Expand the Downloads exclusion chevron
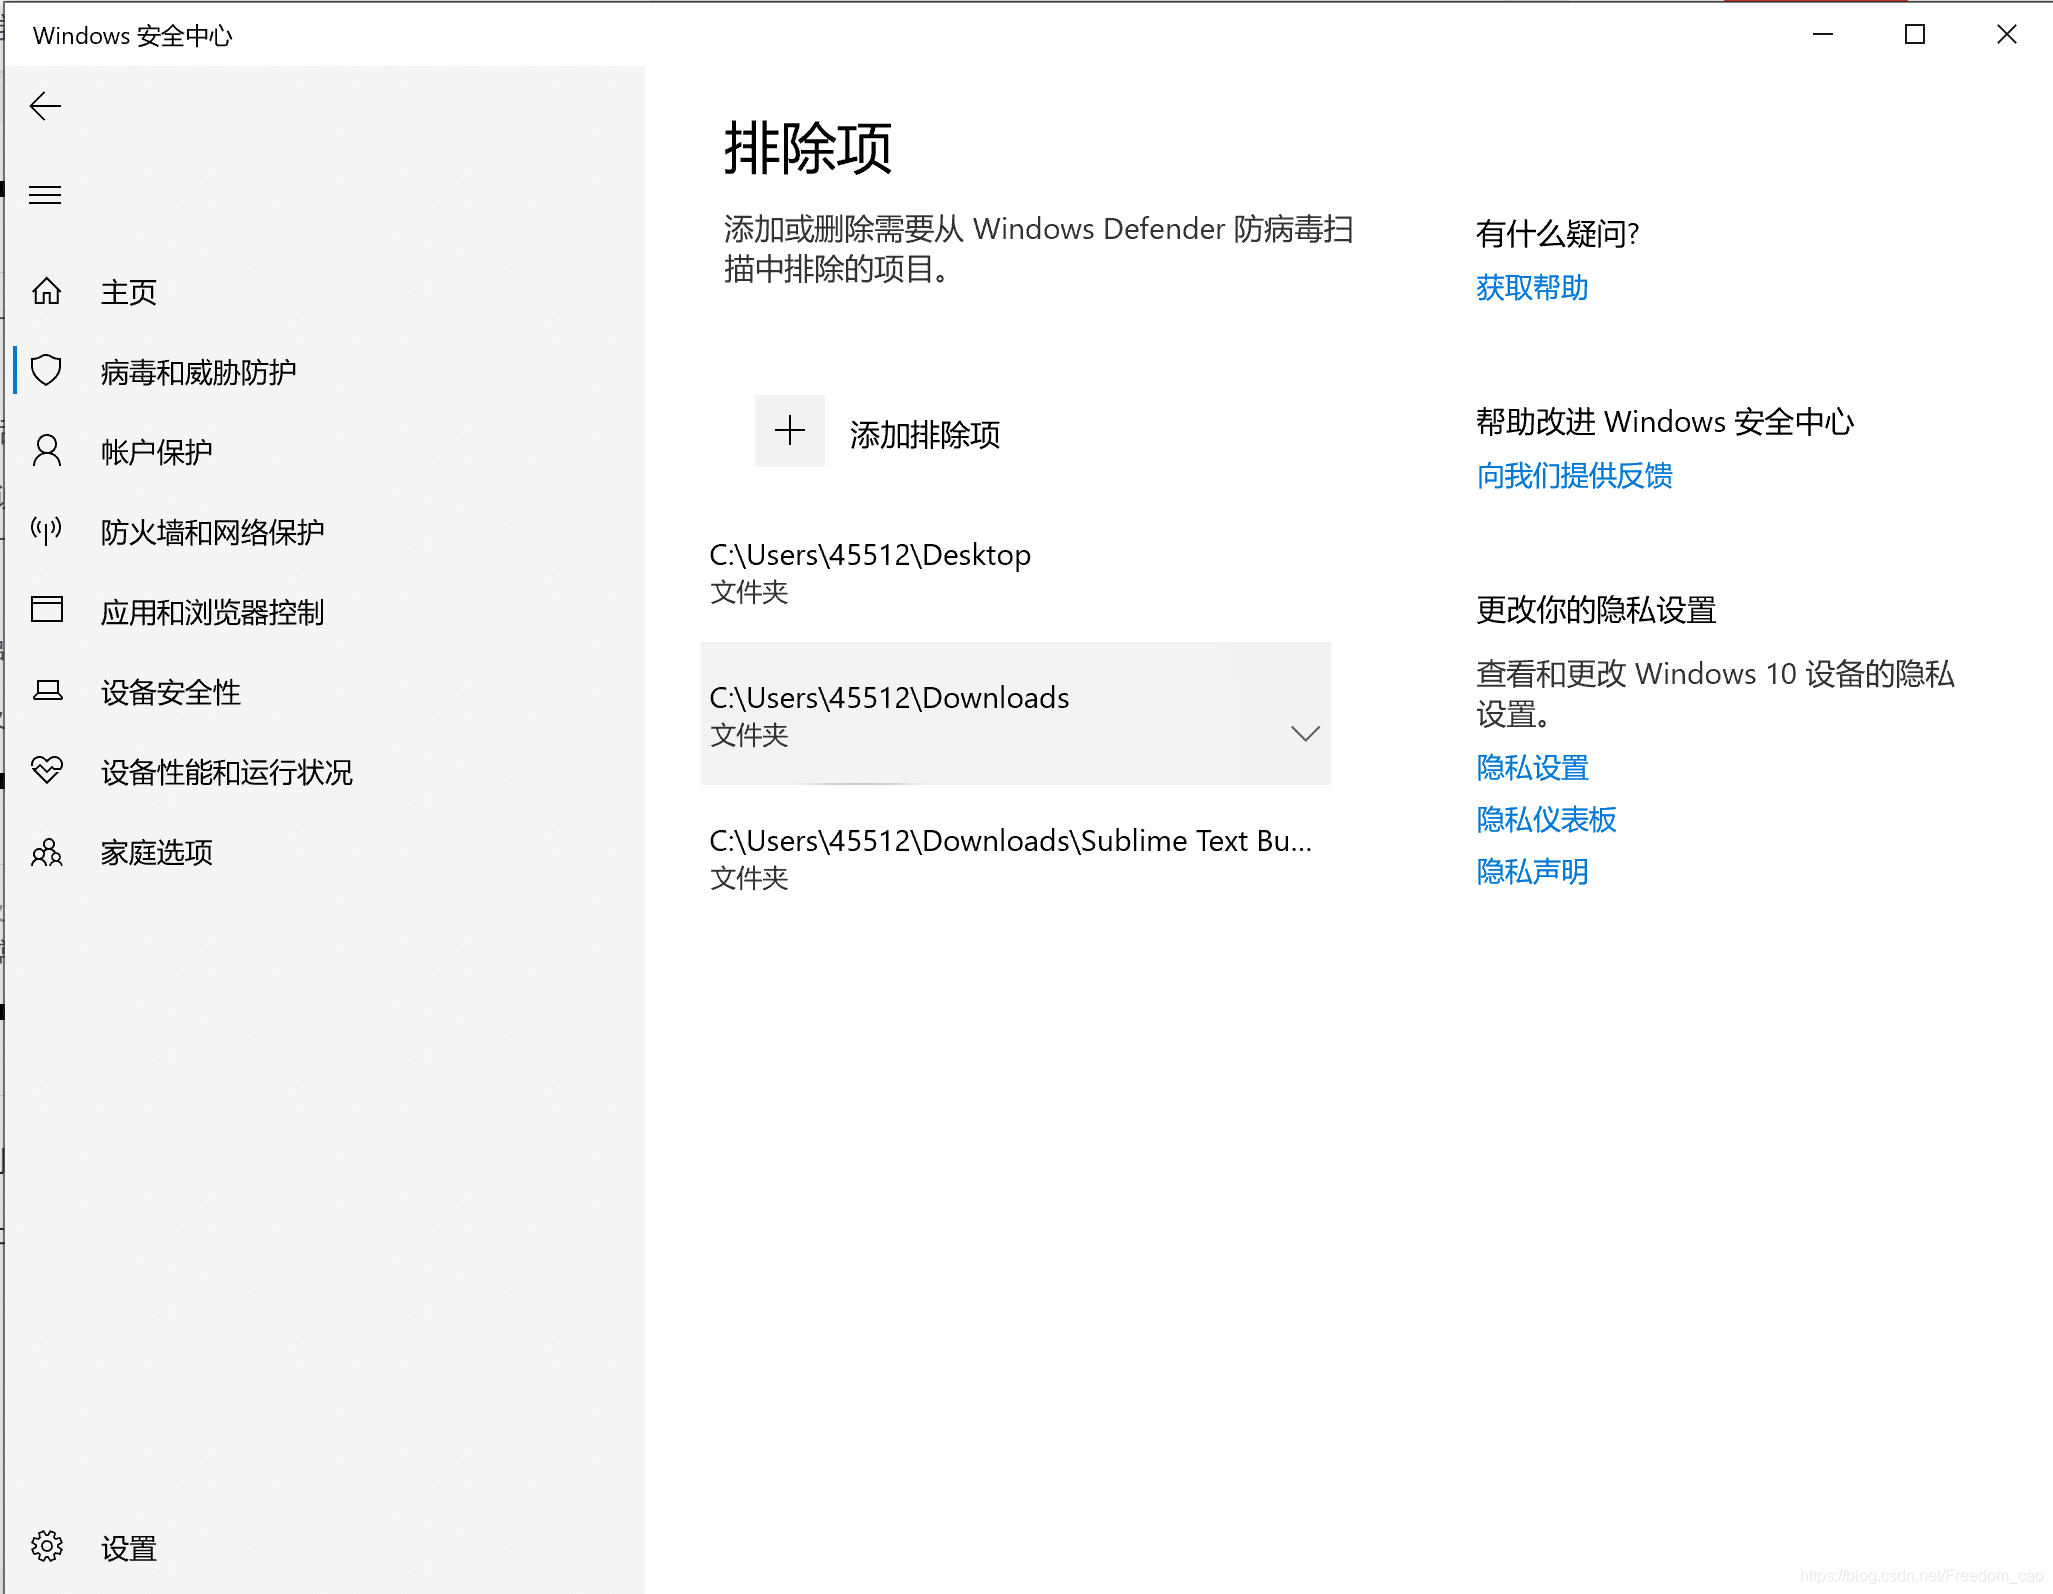Image resolution: width=2053 pixels, height=1594 pixels. point(1305,734)
